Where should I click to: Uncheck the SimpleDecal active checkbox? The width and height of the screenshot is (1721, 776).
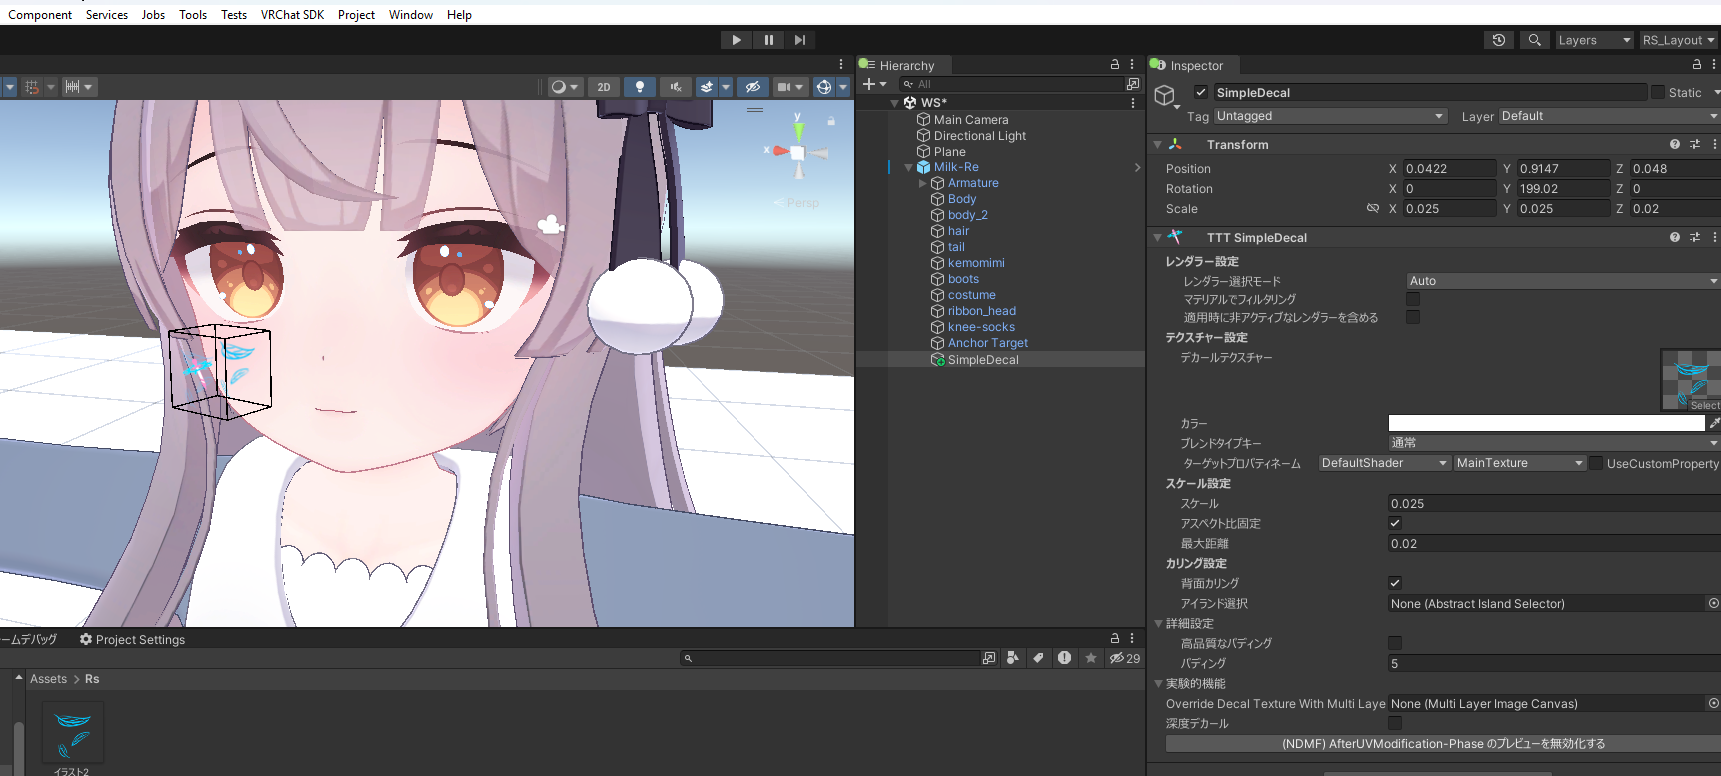1201,92
